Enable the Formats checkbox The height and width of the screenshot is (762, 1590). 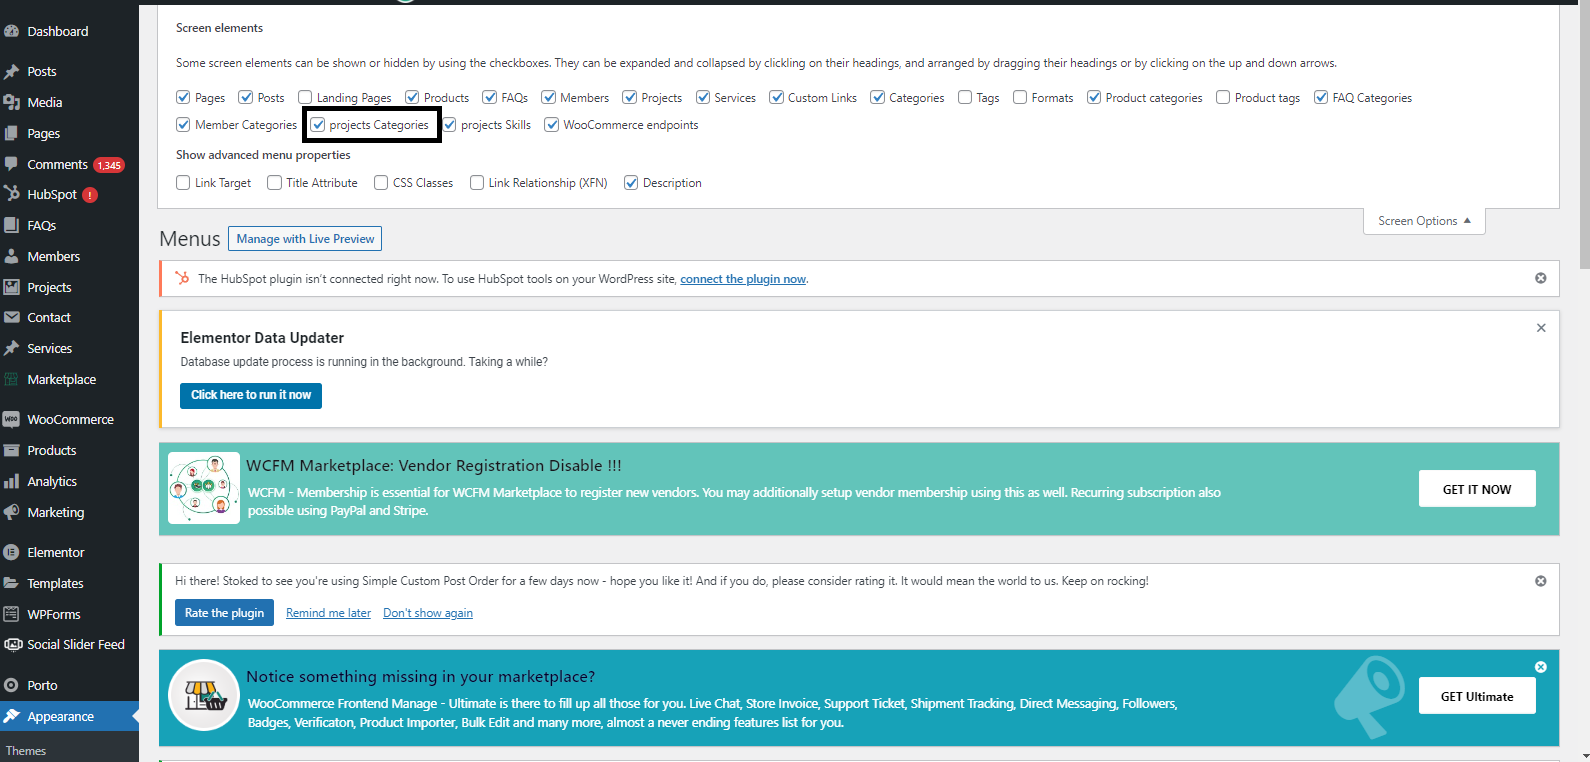coord(1020,97)
